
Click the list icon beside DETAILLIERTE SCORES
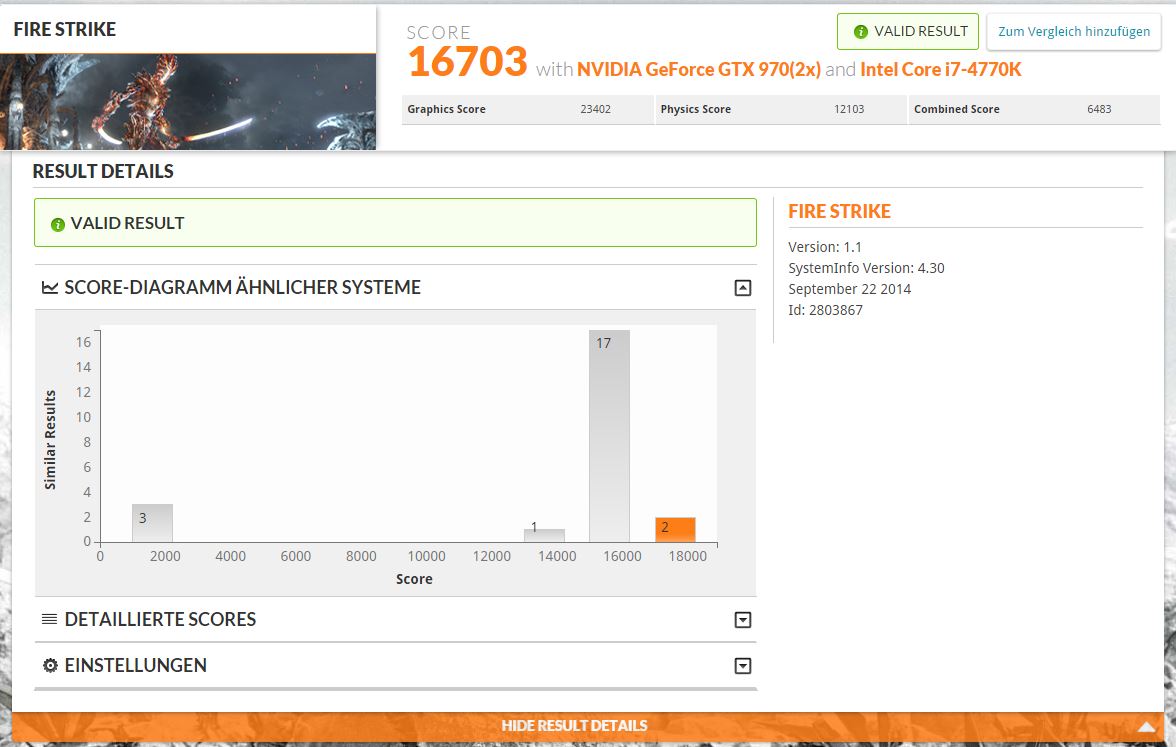(50, 619)
